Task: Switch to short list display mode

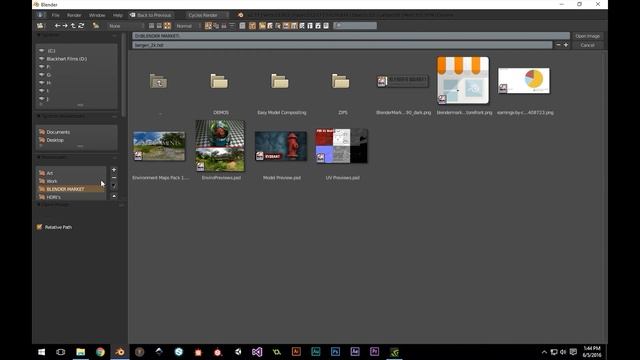Action: [x=151, y=26]
